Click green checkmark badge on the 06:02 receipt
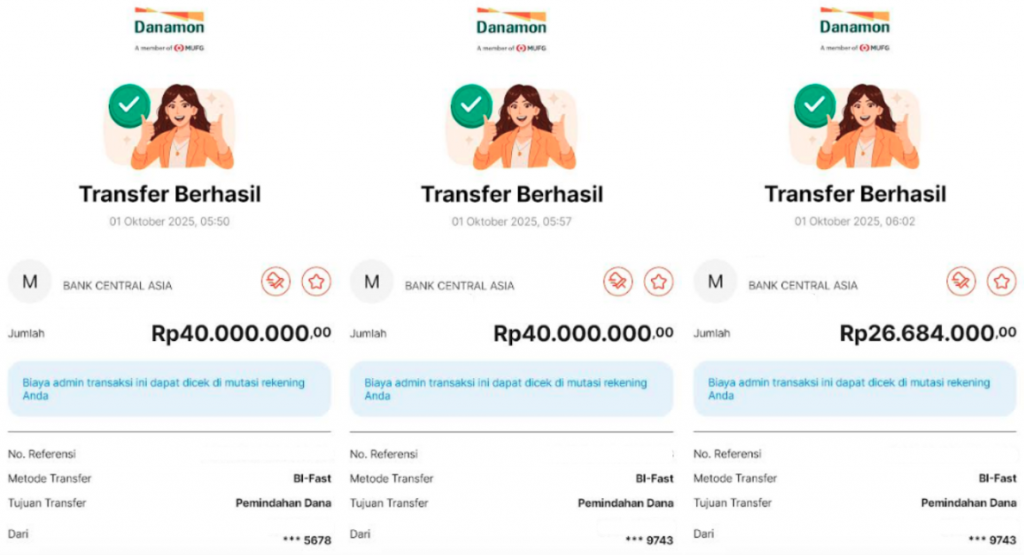Screen dimensions: 1024x555 (x=815, y=104)
